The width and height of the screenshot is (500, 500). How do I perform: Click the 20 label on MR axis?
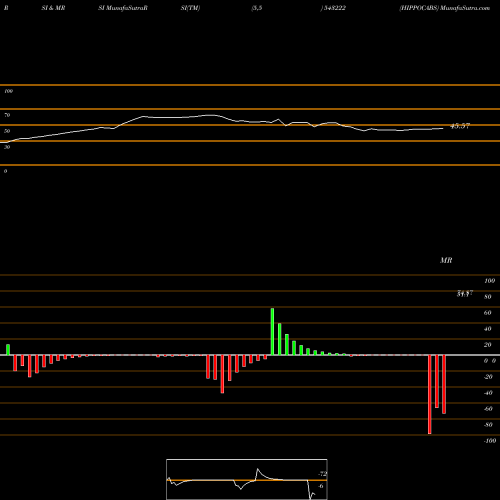tap(488, 345)
